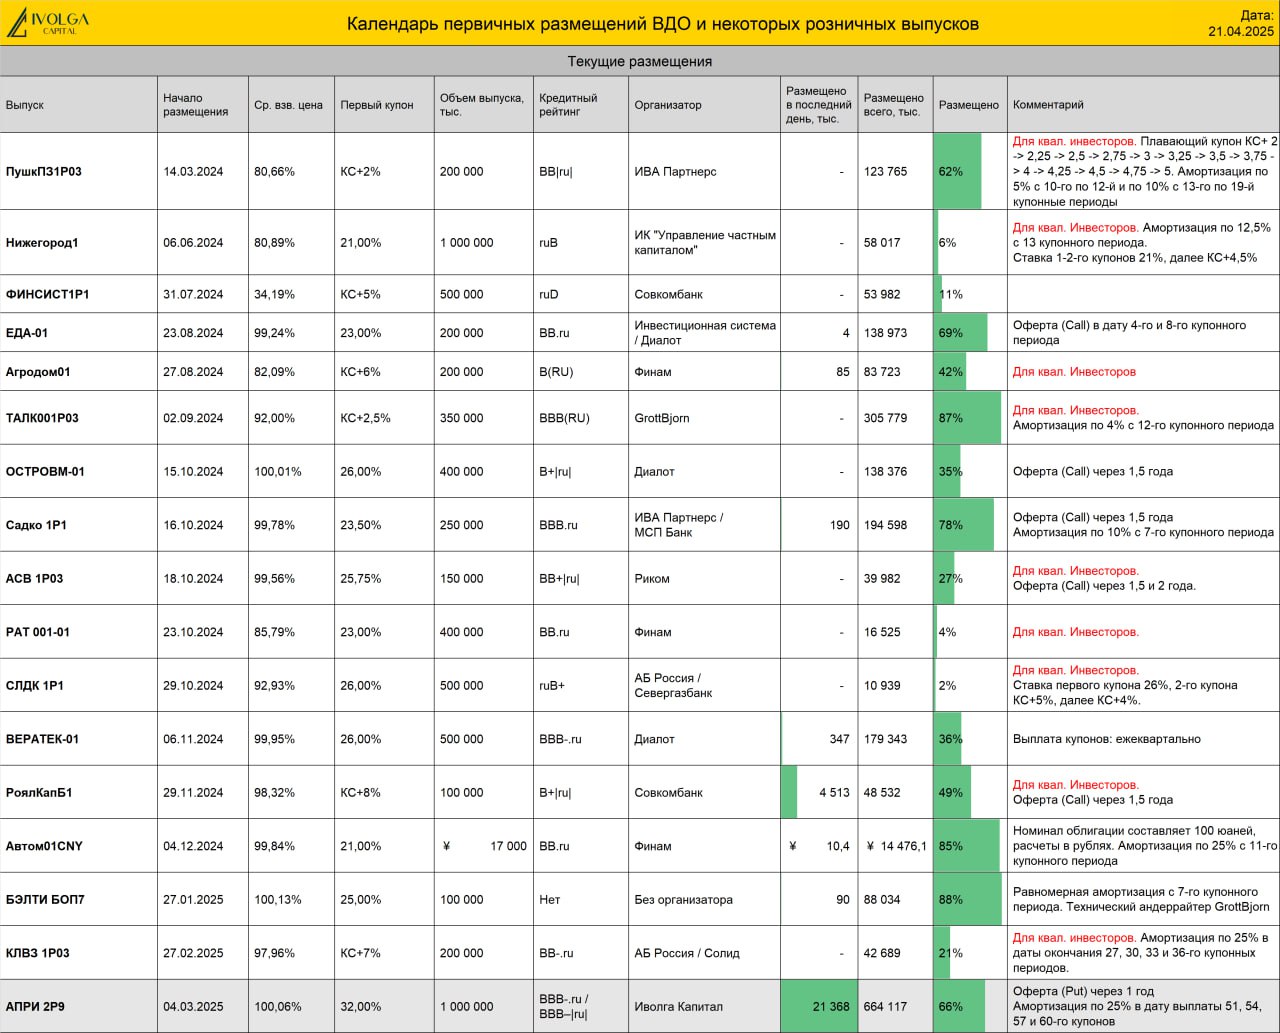Click the date value 21.04.2025
The width and height of the screenshot is (1280, 1033).
point(1241,32)
